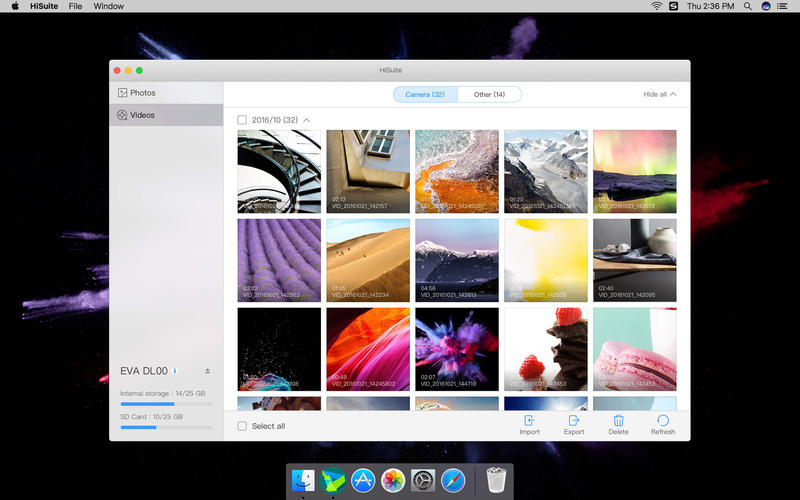The width and height of the screenshot is (800, 500).
Task: Select the orange shoreline aerial video
Action: click(x=457, y=171)
